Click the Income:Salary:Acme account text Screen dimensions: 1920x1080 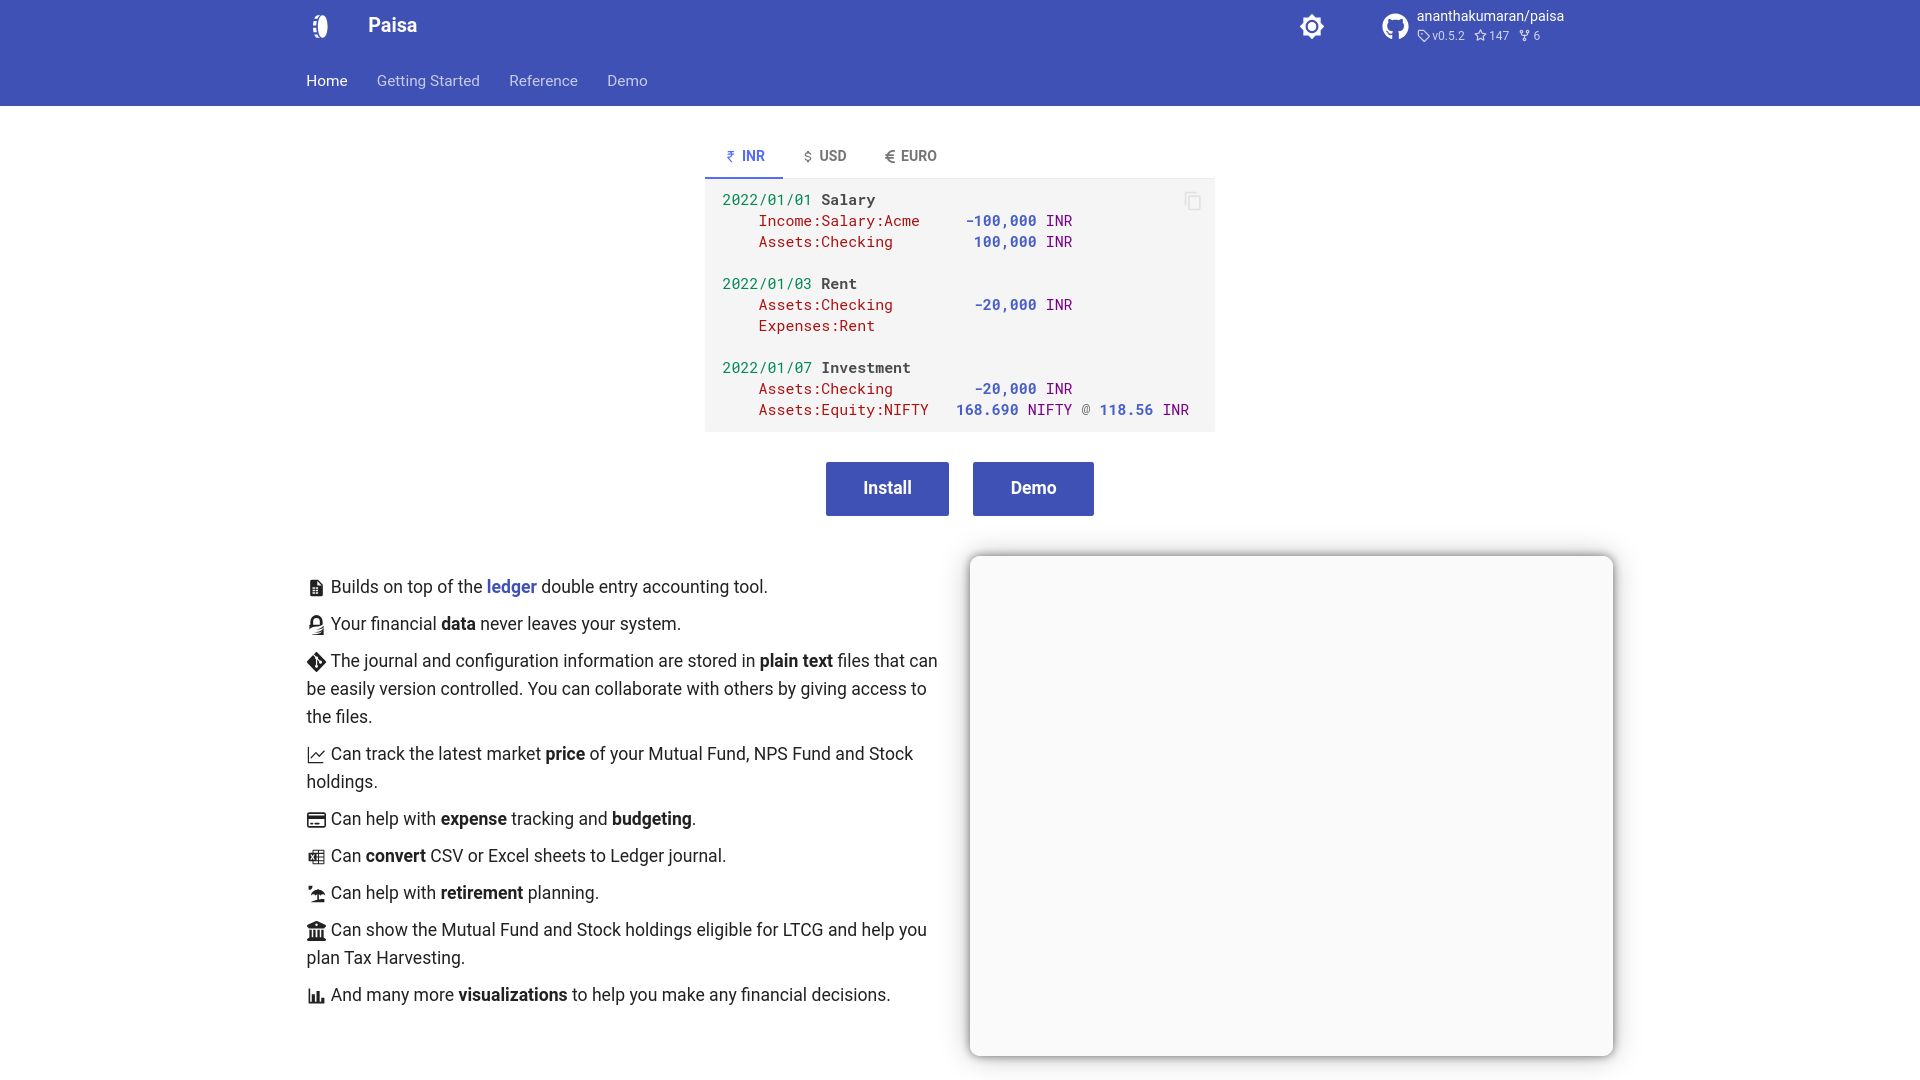pyautogui.click(x=838, y=221)
